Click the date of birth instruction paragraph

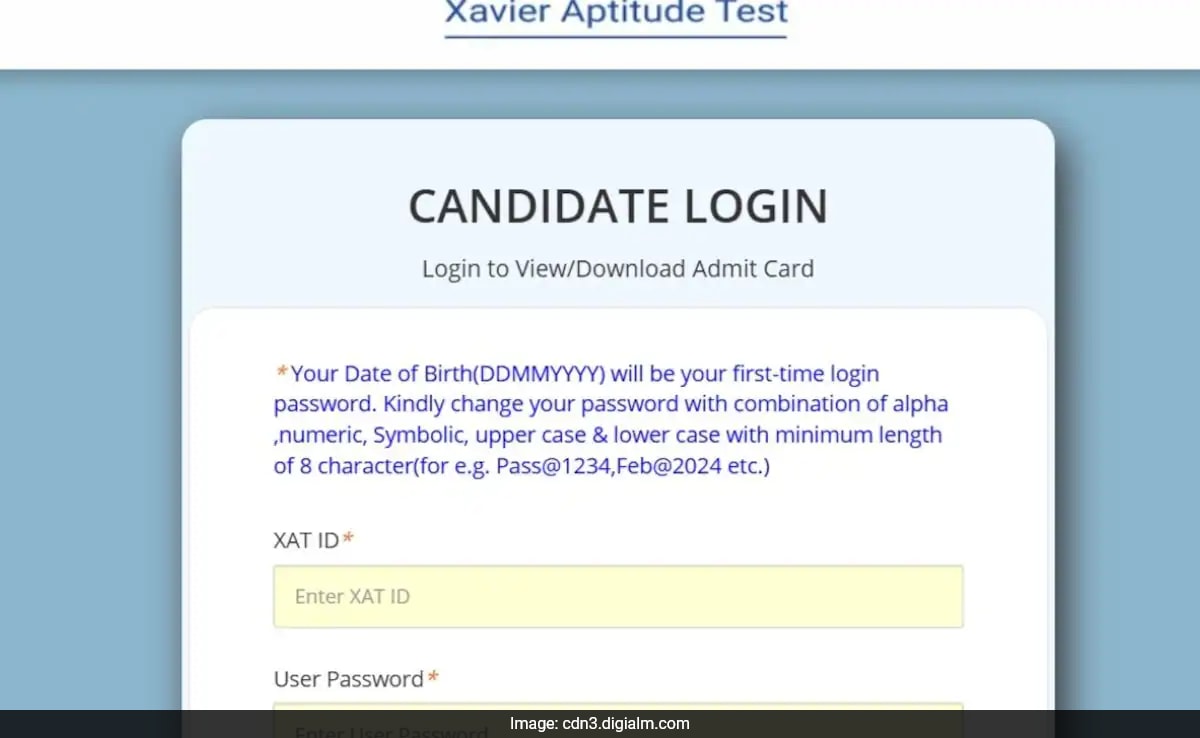tap(610, 418)
